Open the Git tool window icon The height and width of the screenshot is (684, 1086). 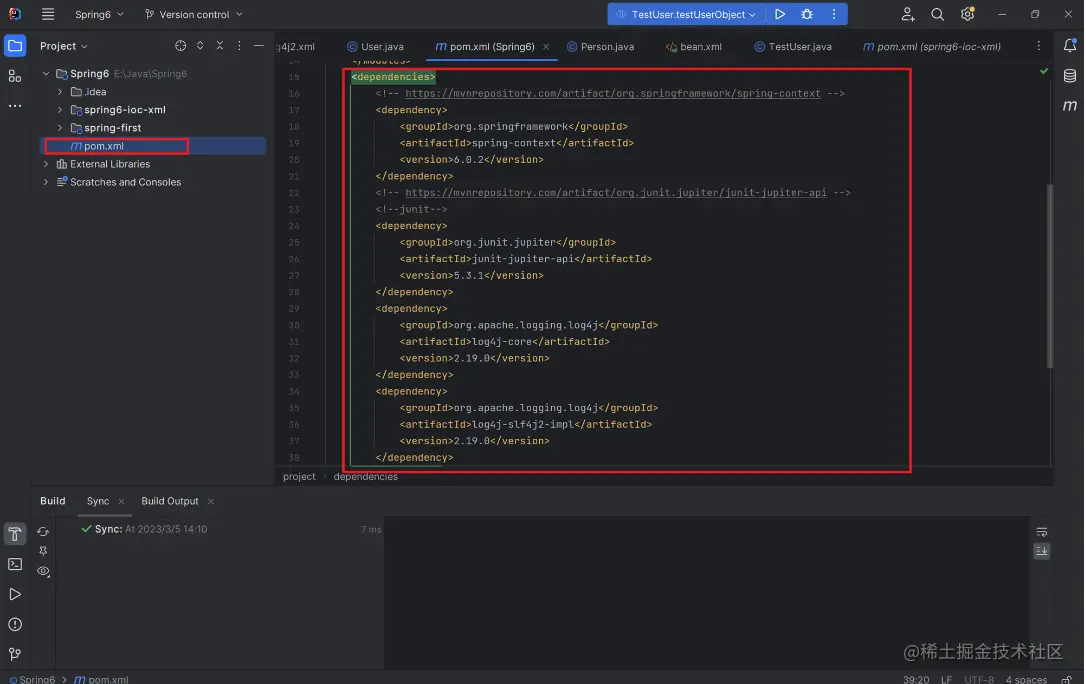click(x=15, y=654)
